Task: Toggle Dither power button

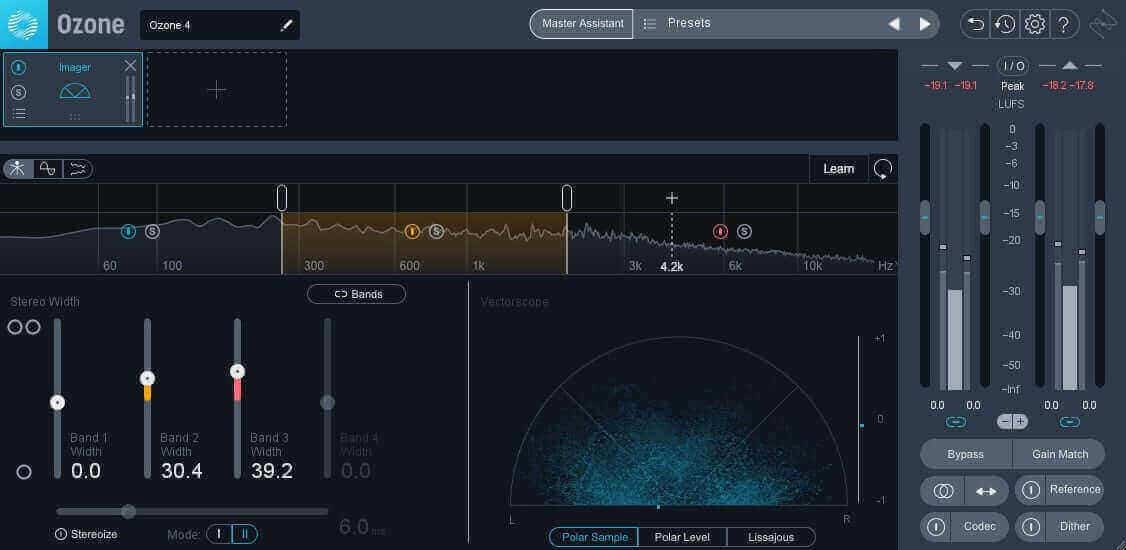Action: click(x=1031, y=527)
